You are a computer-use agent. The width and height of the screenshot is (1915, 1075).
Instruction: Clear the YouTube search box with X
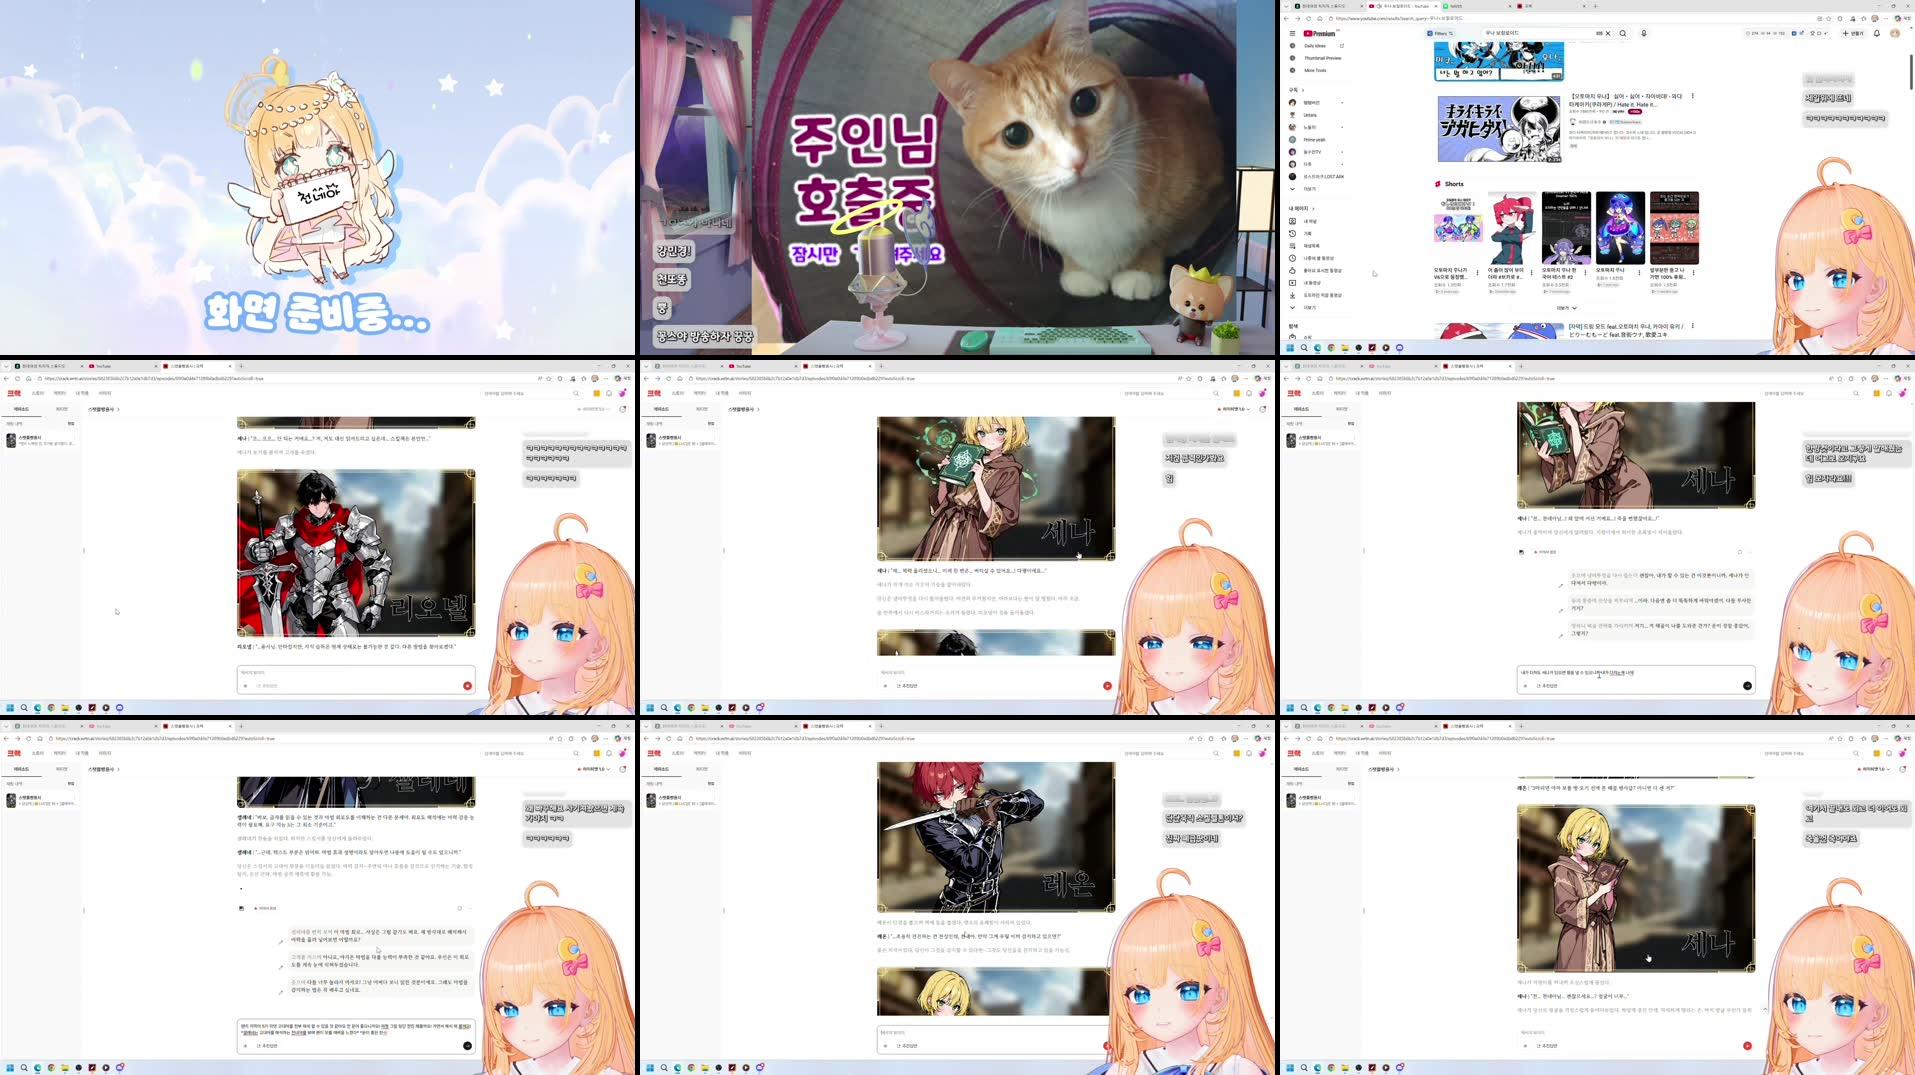coord(1608,33)
